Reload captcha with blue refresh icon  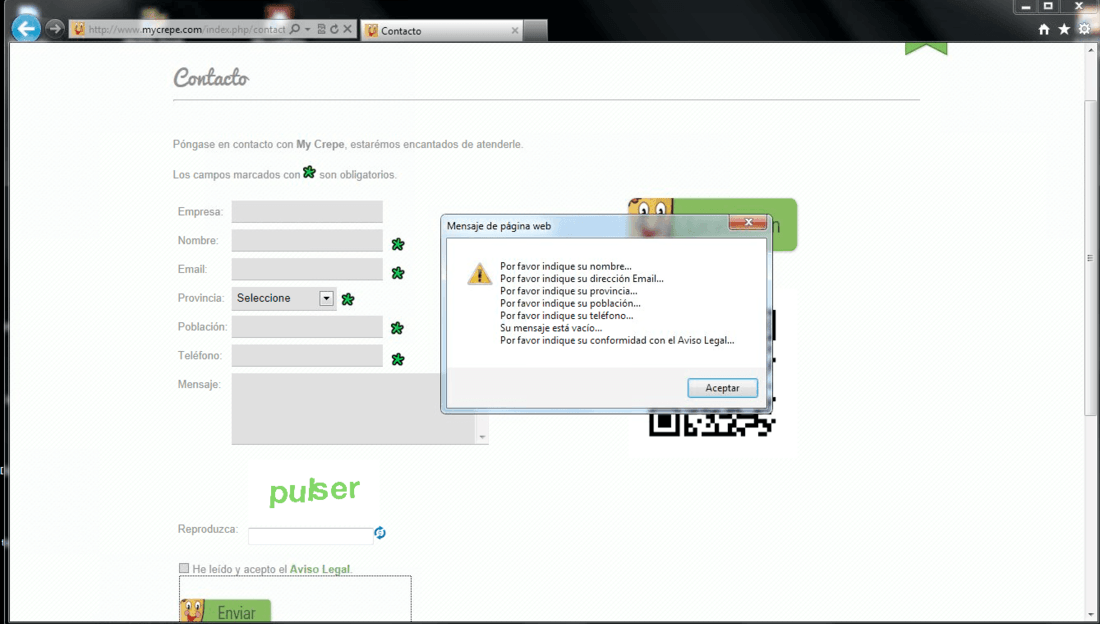(380, 533)
